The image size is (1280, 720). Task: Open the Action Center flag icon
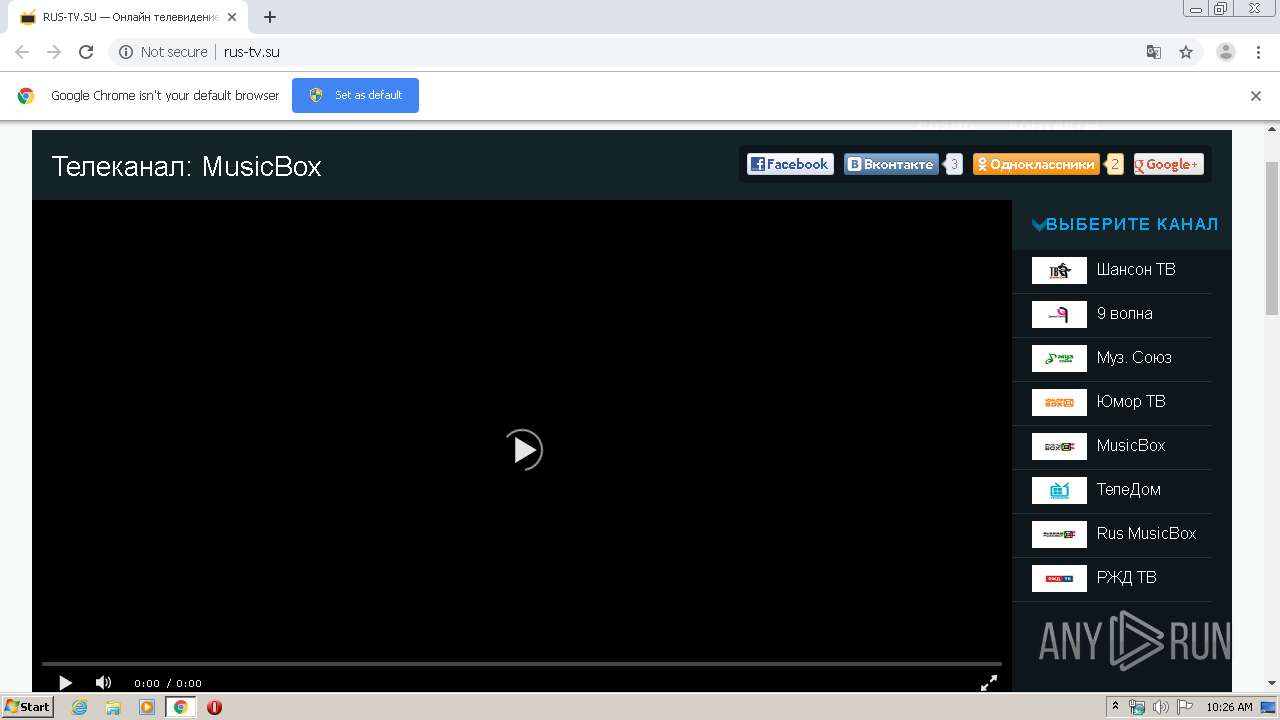1185,707
